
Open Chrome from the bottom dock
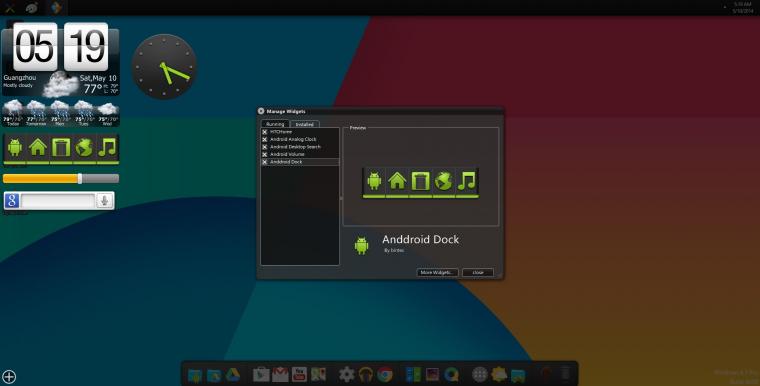tap(385, 374)
